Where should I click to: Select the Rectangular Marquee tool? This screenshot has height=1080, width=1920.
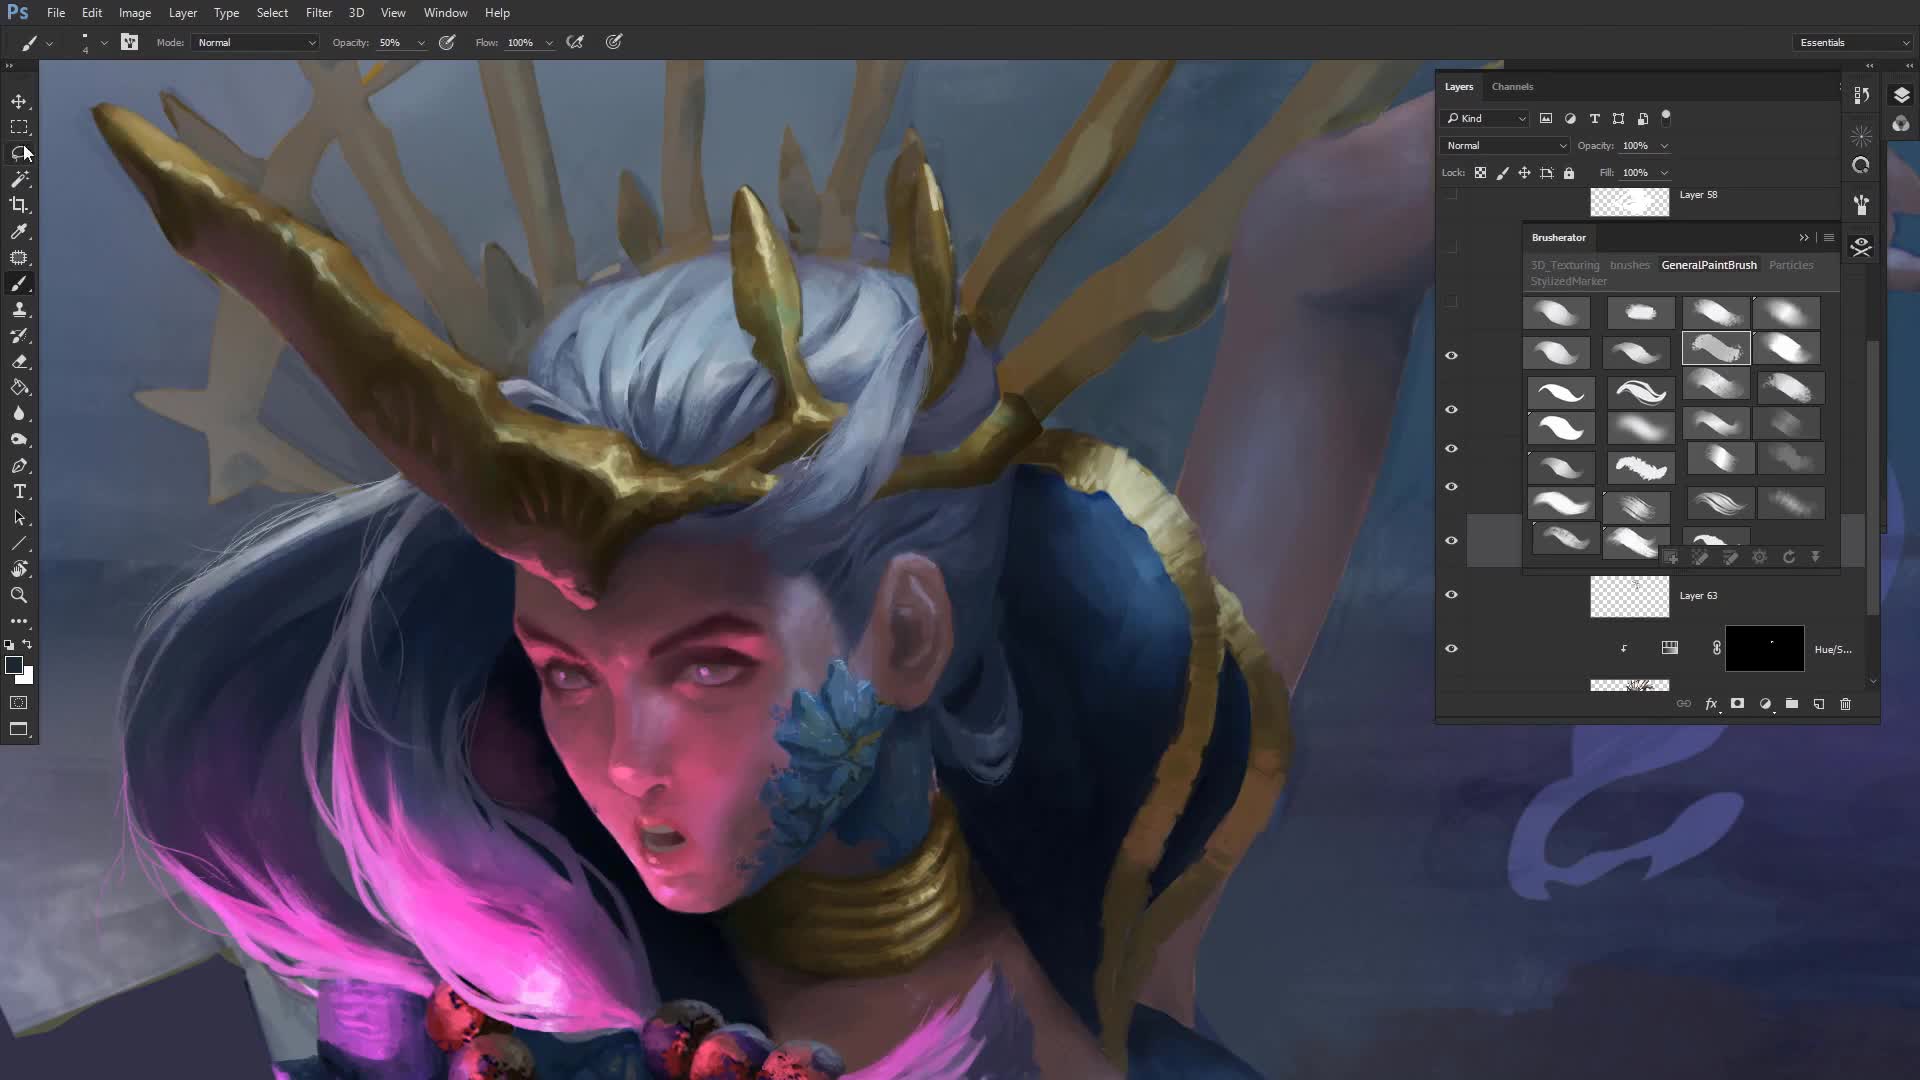[x=19, y=127]
